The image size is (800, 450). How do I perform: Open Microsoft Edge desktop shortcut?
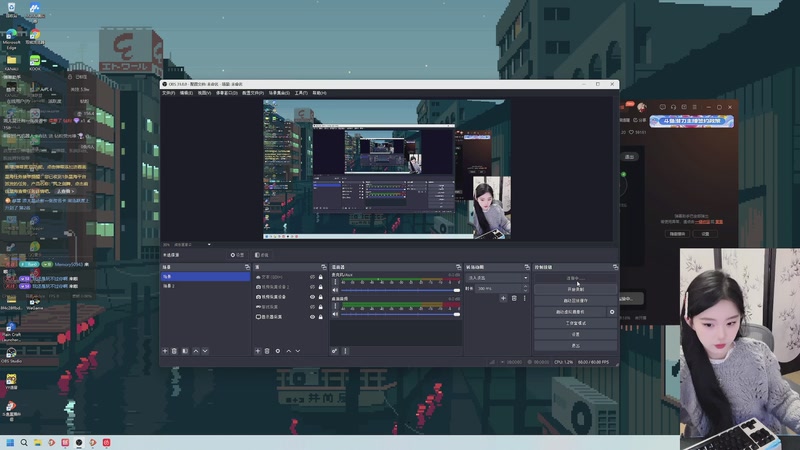coord(11,39)
